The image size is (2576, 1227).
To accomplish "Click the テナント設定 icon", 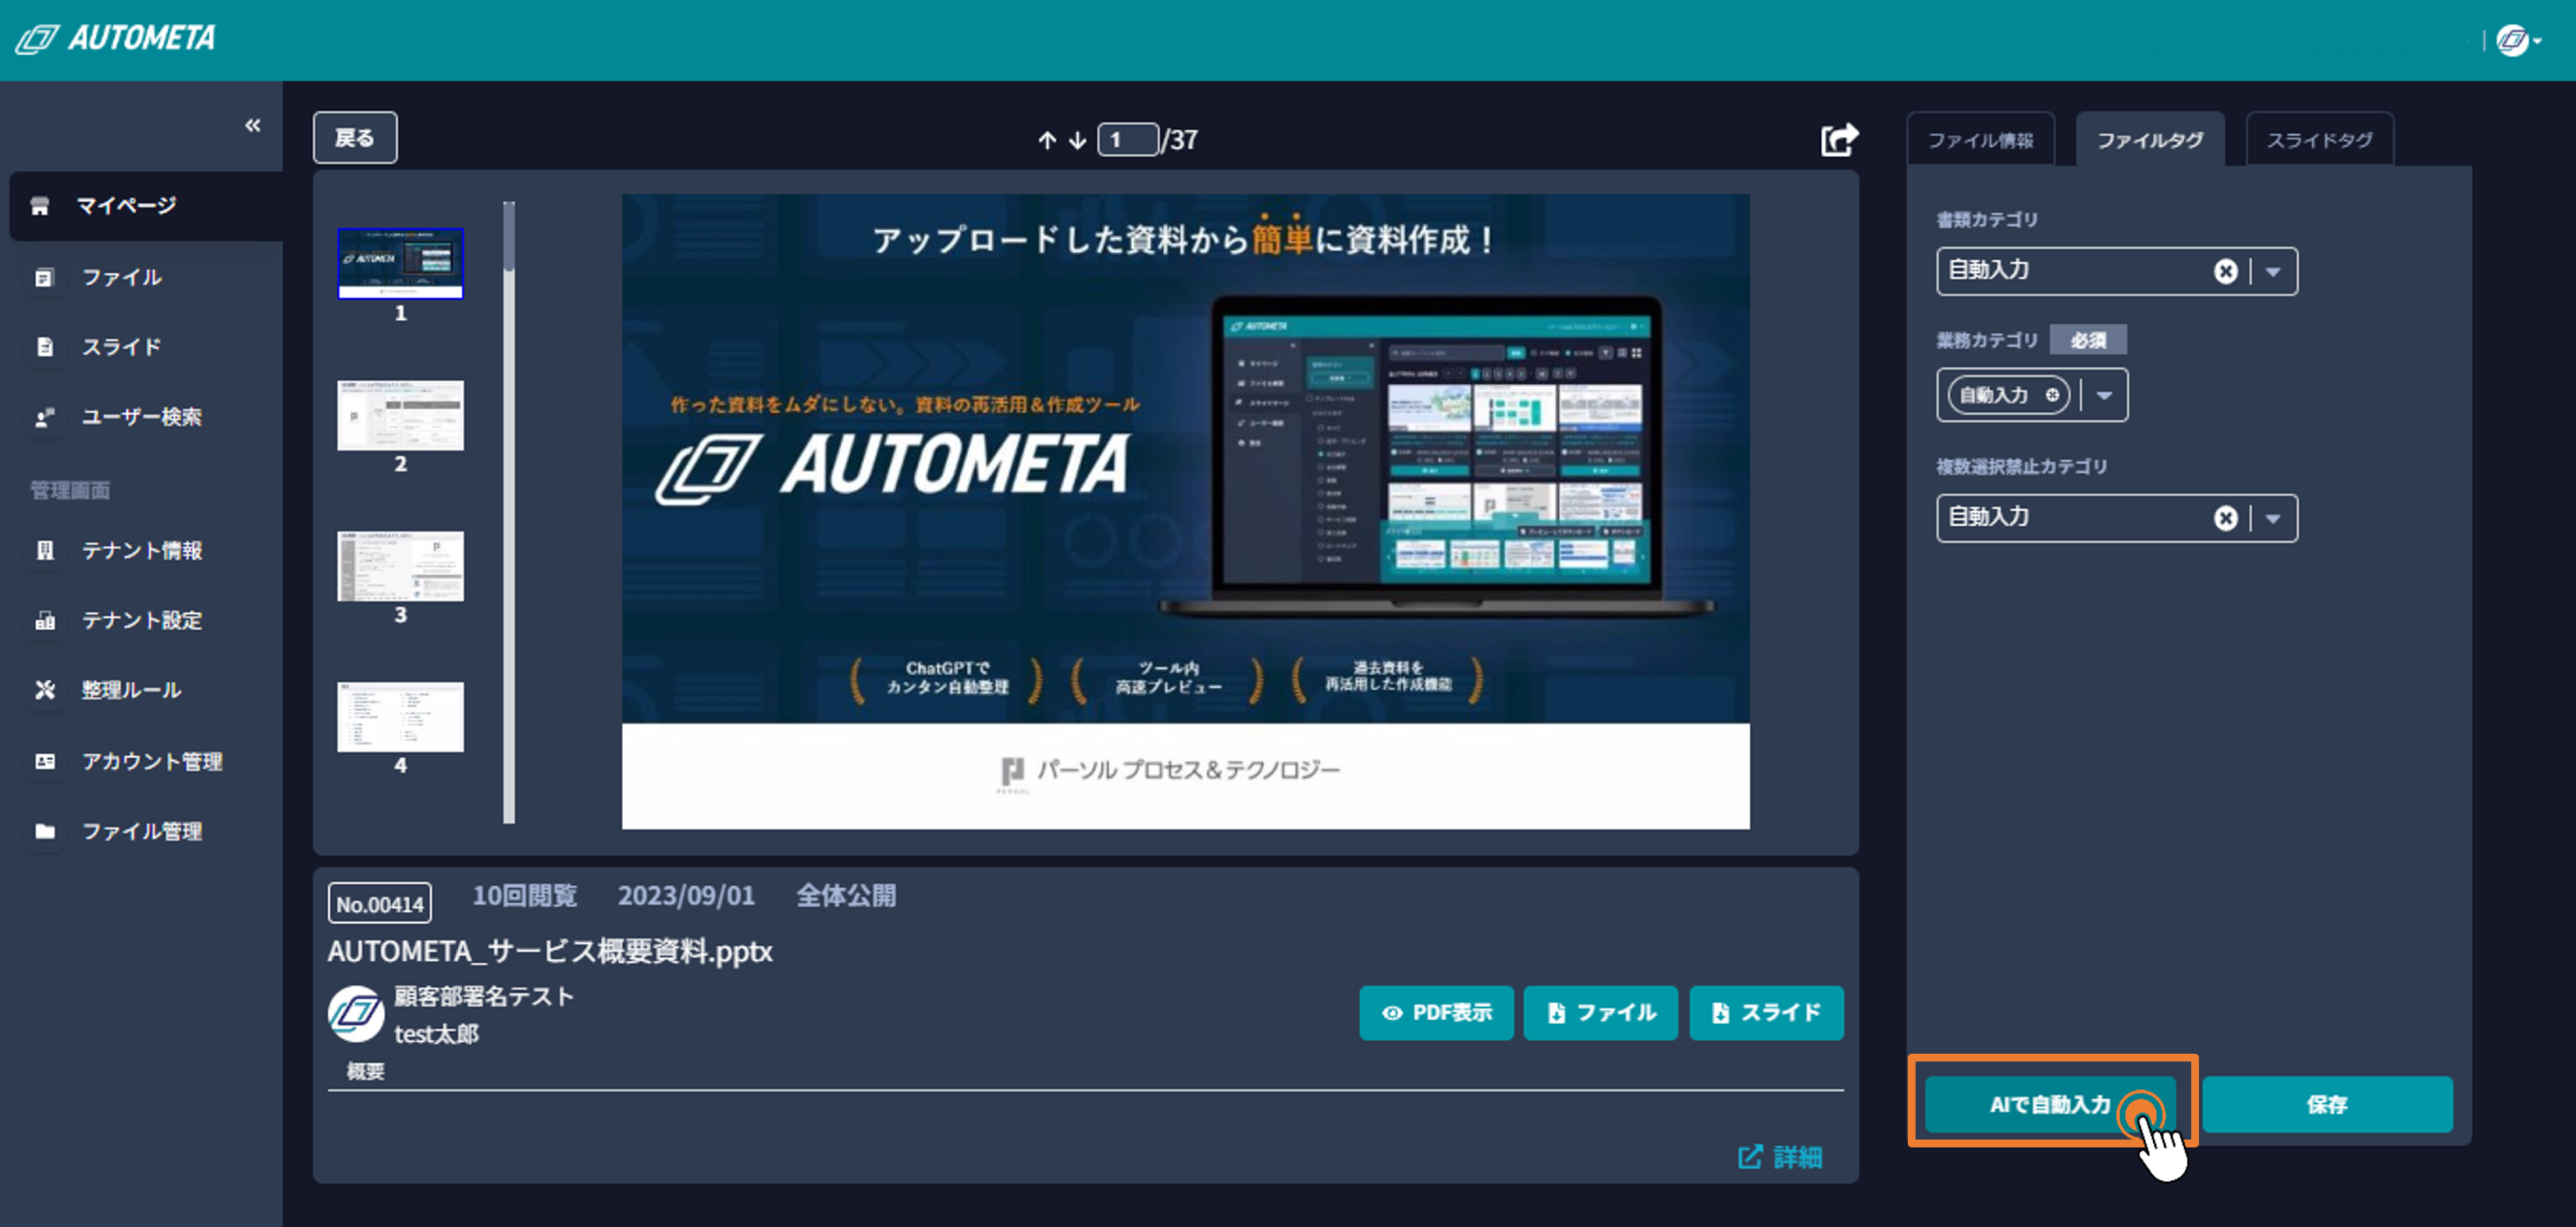I will [45, 620].
